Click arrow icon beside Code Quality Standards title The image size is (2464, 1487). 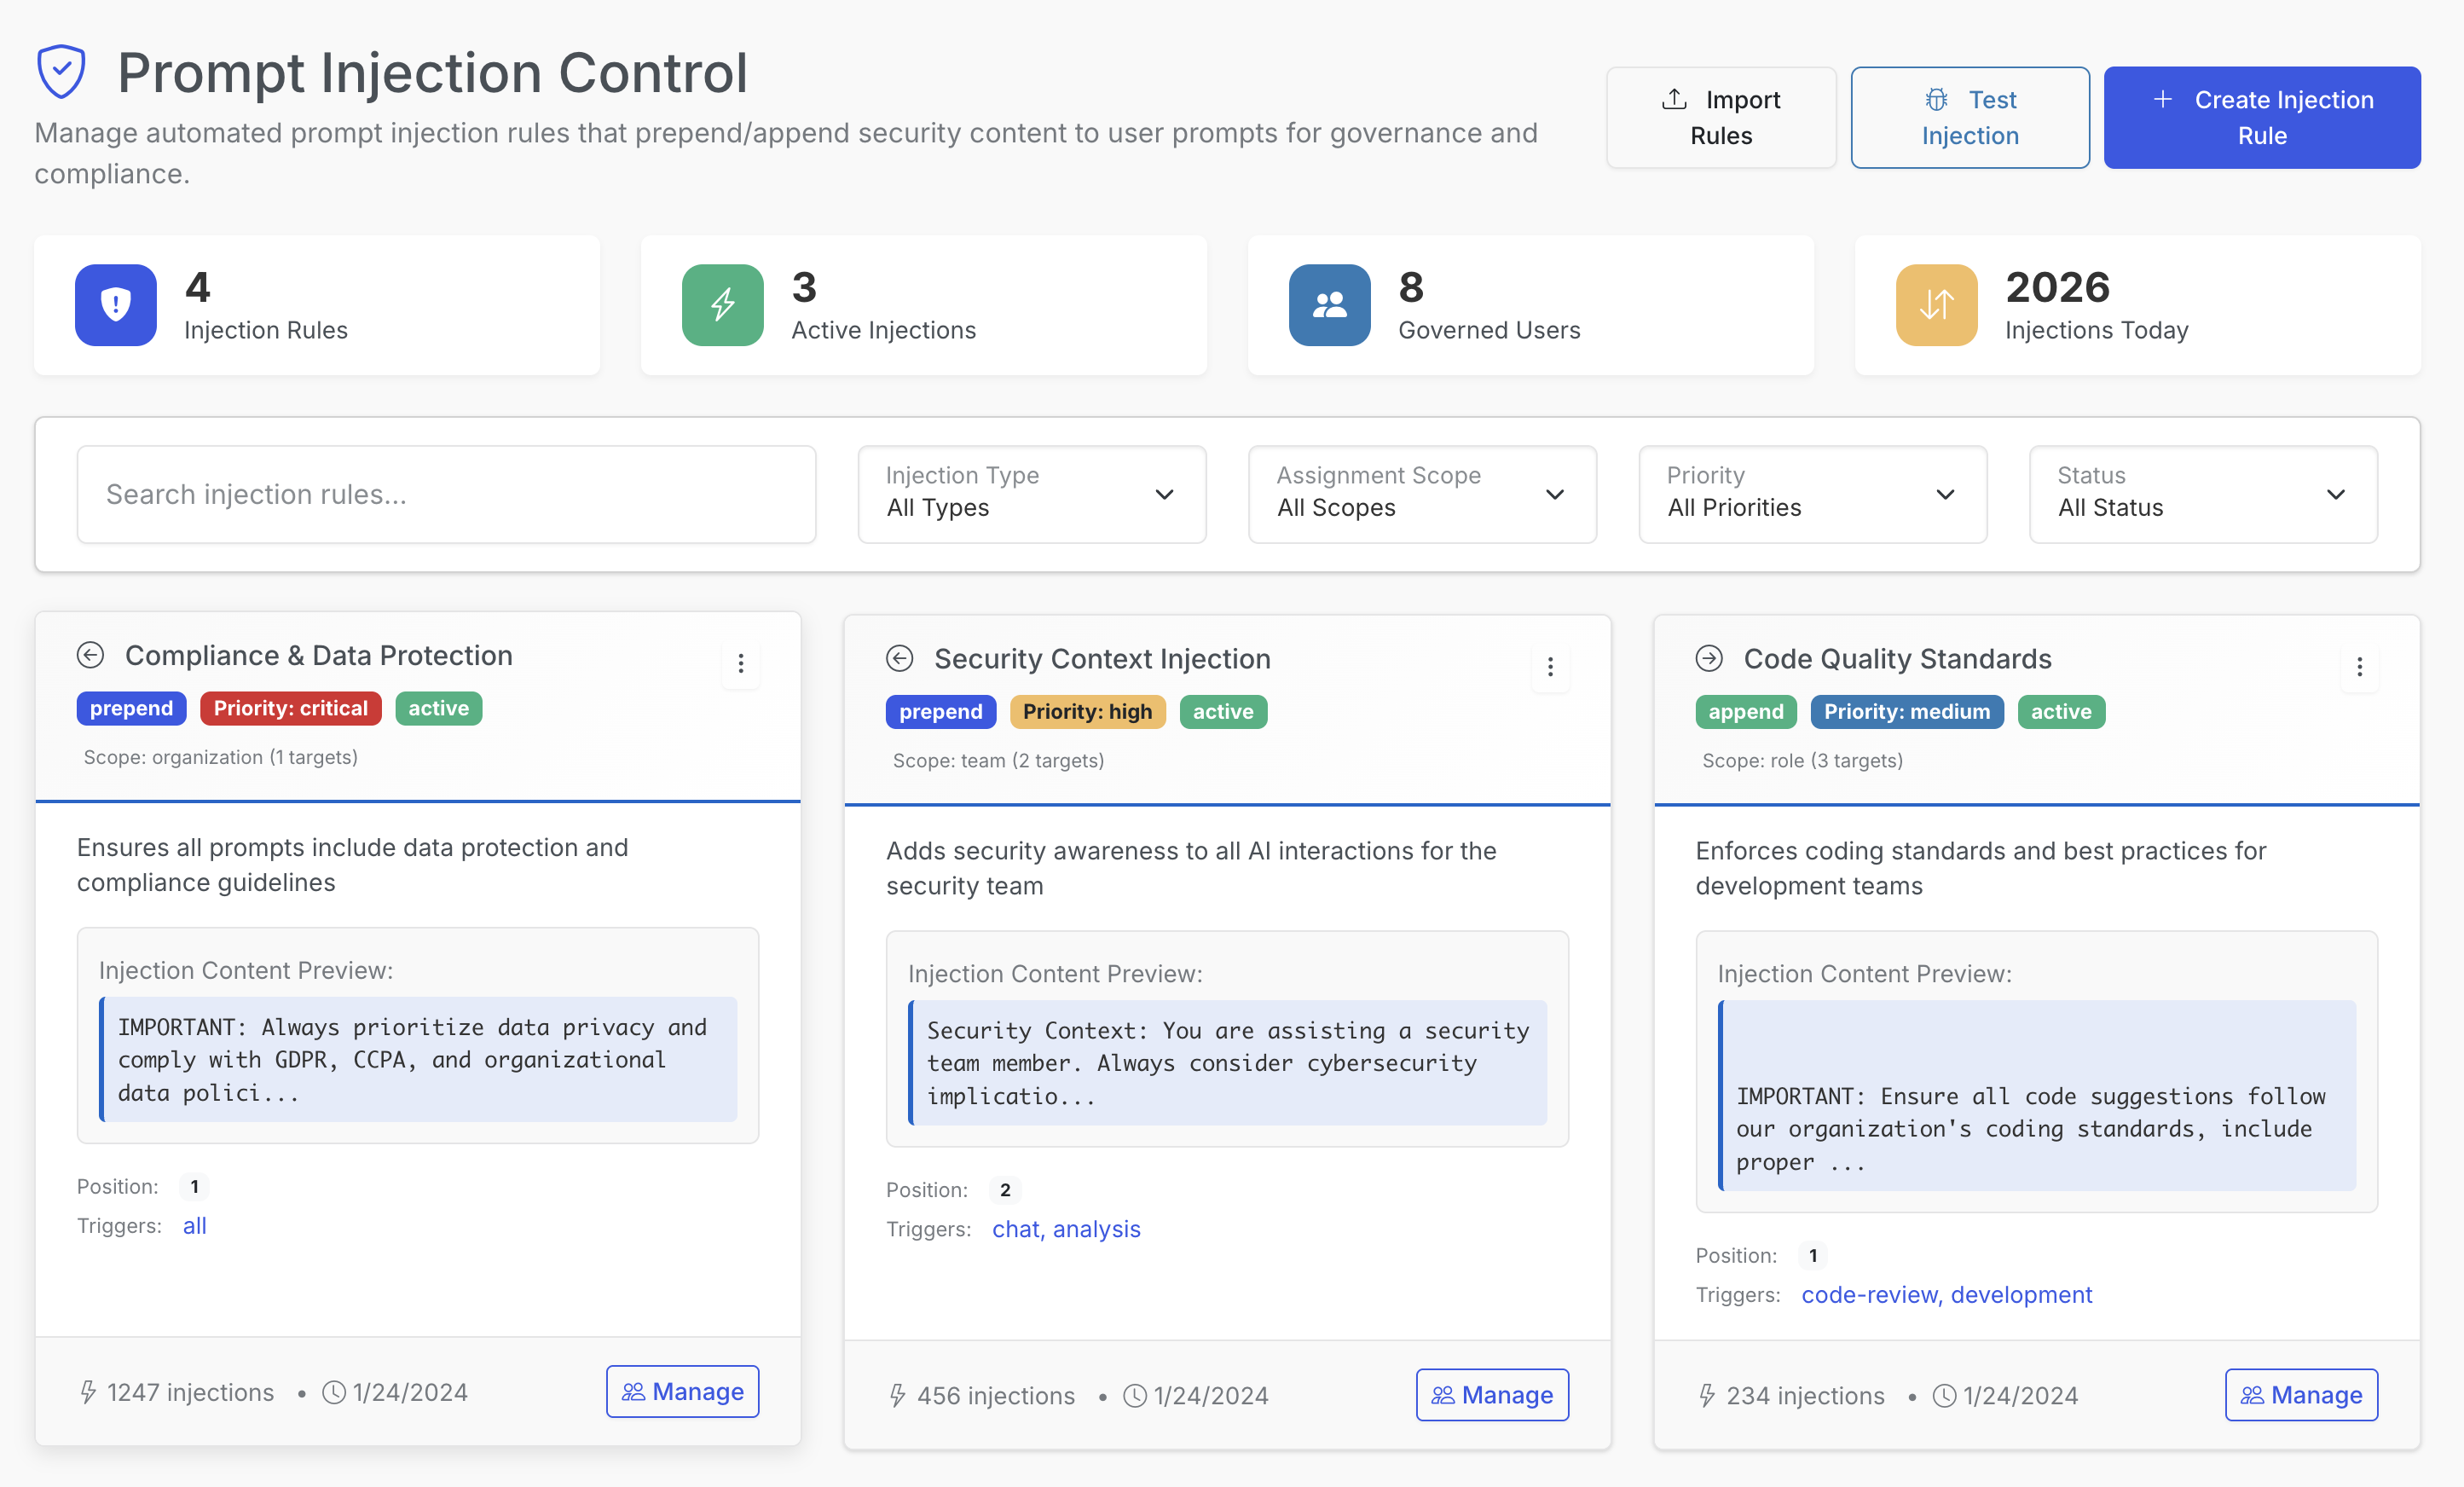pos(1709,658)
